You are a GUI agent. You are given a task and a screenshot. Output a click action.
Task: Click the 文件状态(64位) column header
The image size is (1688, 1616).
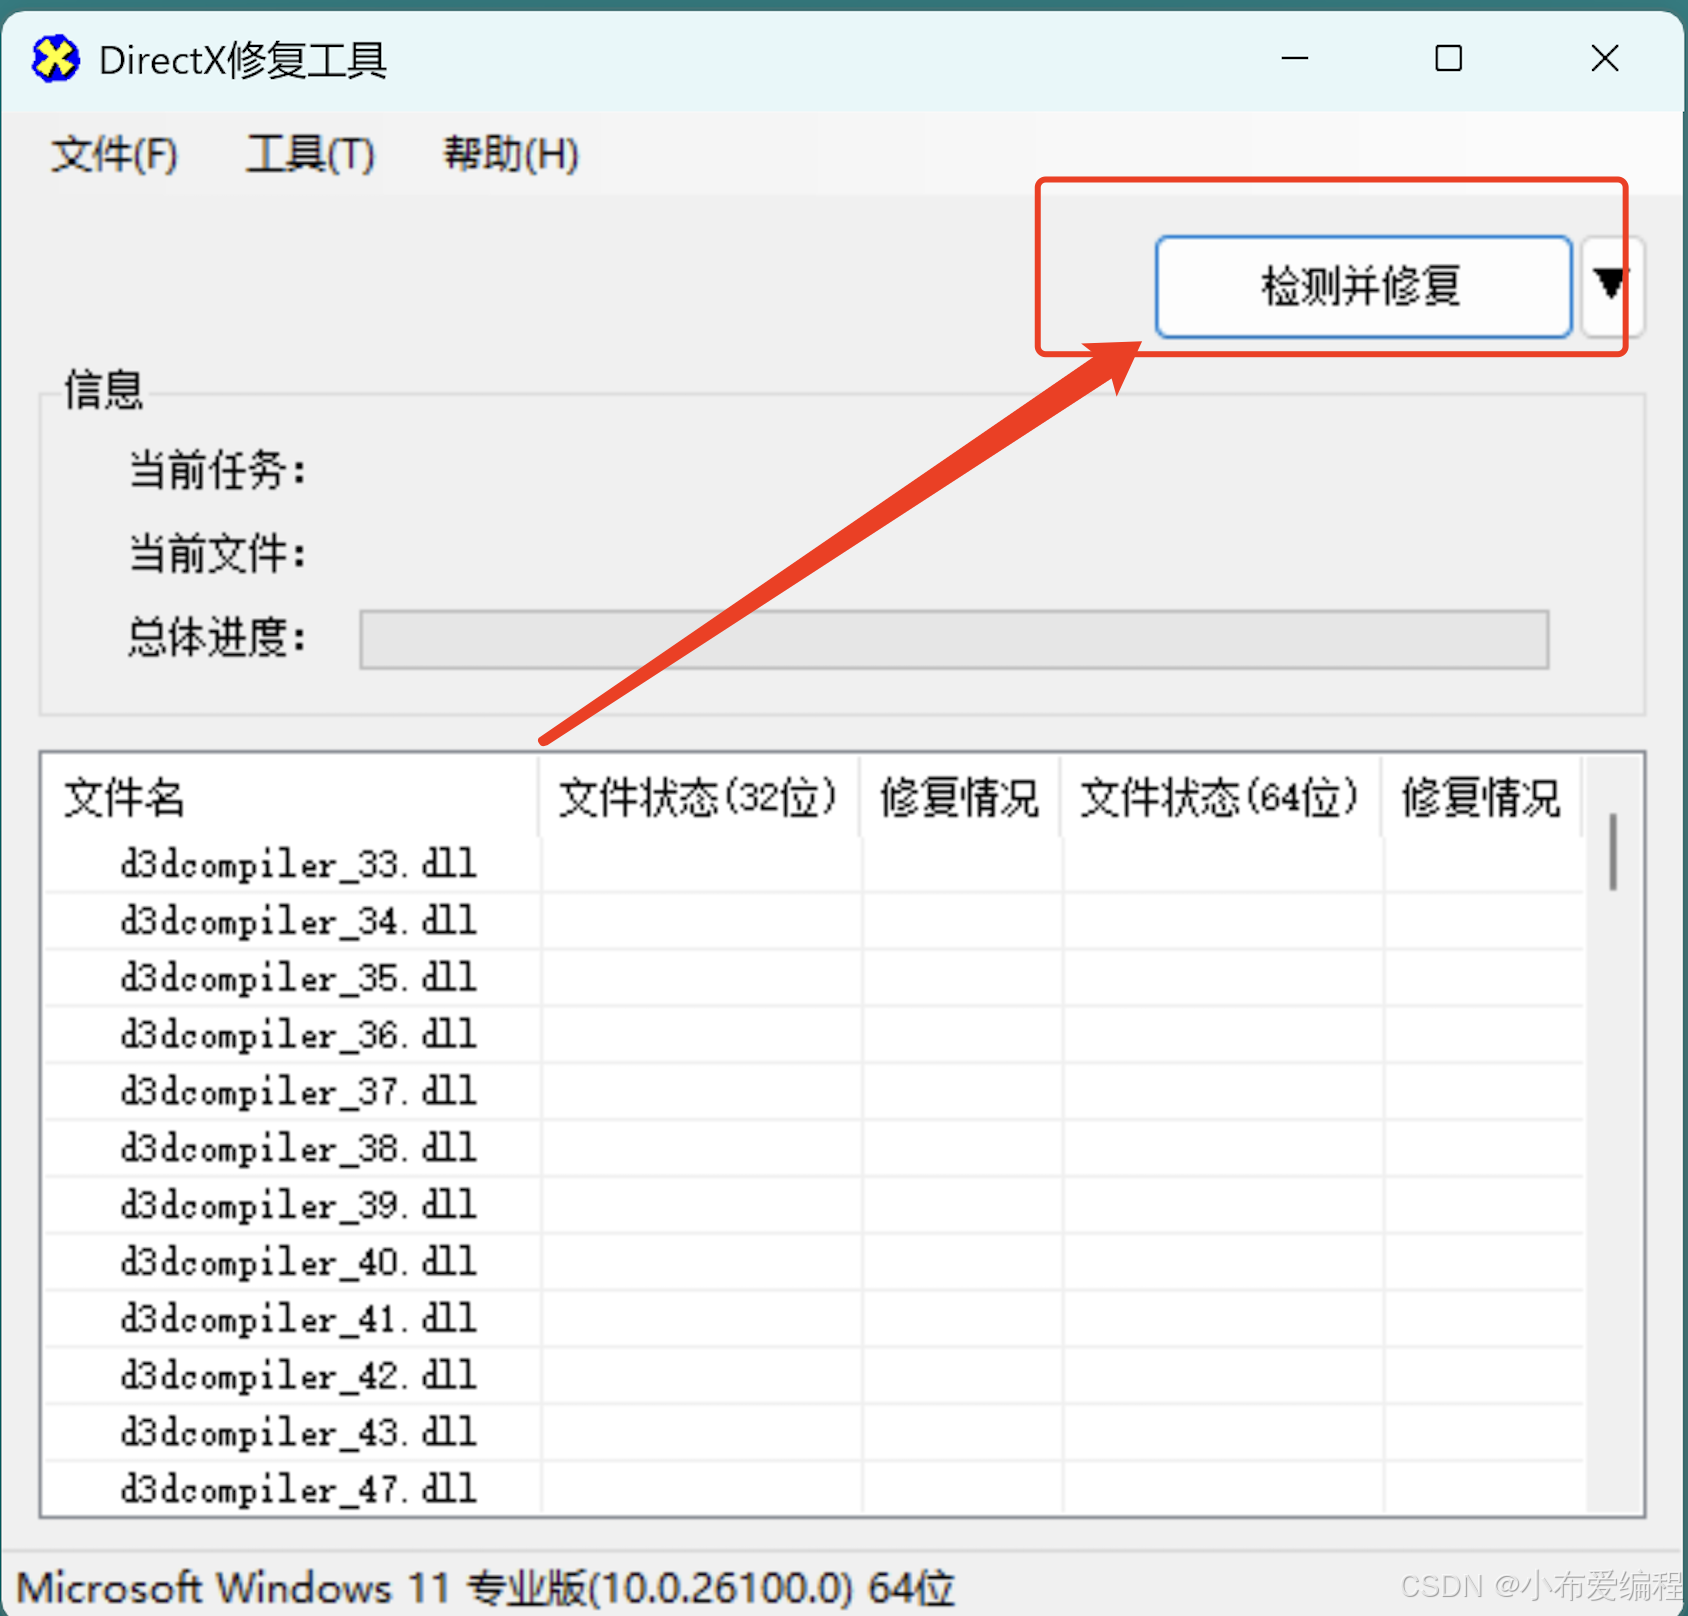point(1220,797)
